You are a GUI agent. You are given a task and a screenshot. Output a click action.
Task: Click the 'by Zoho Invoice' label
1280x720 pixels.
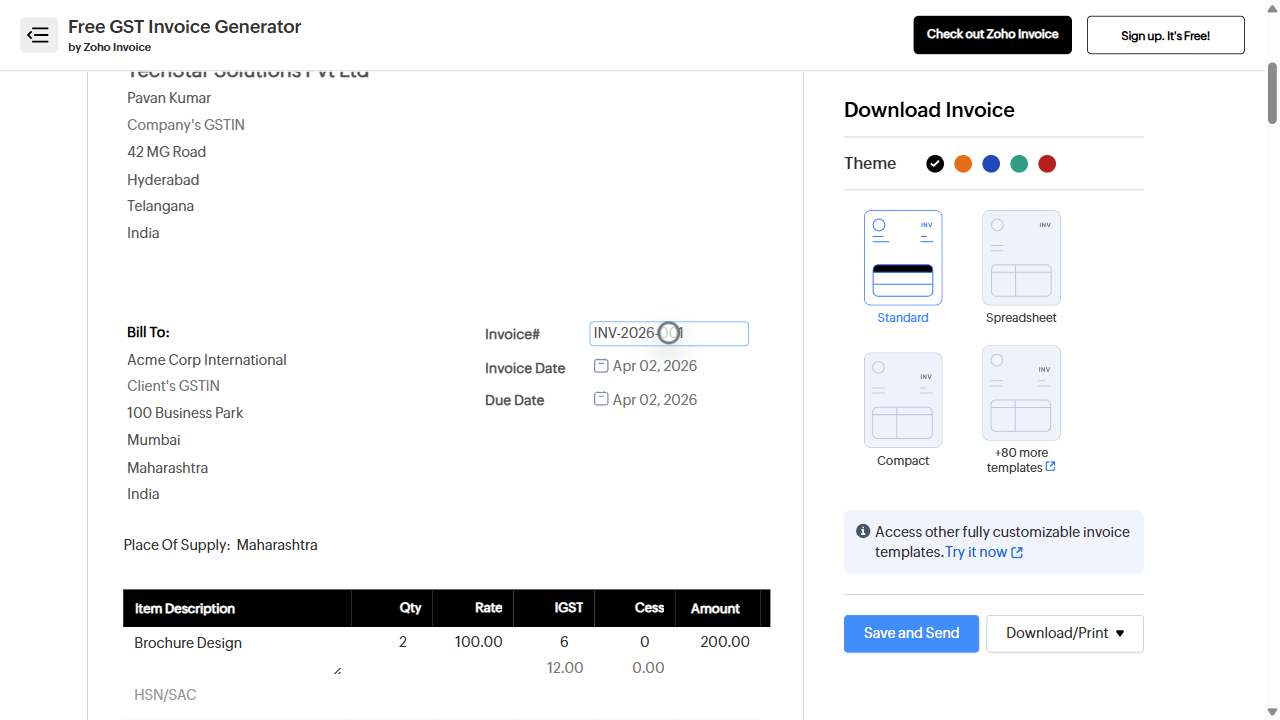110,46
